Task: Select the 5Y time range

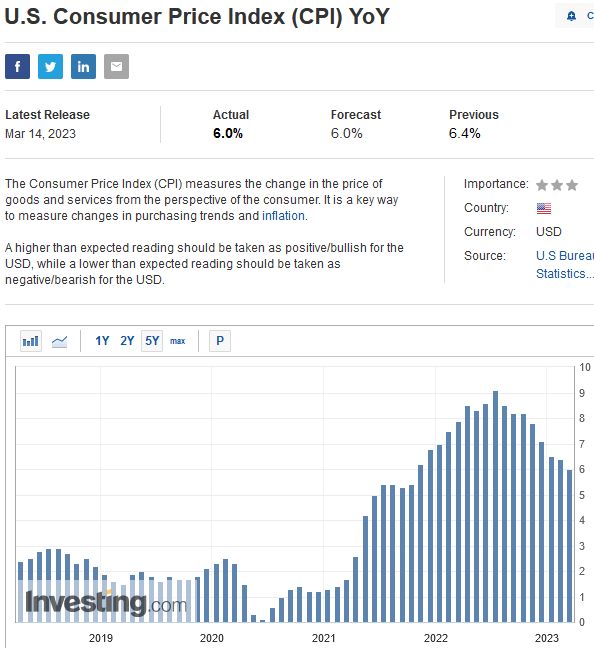Action: pos(152,341)
